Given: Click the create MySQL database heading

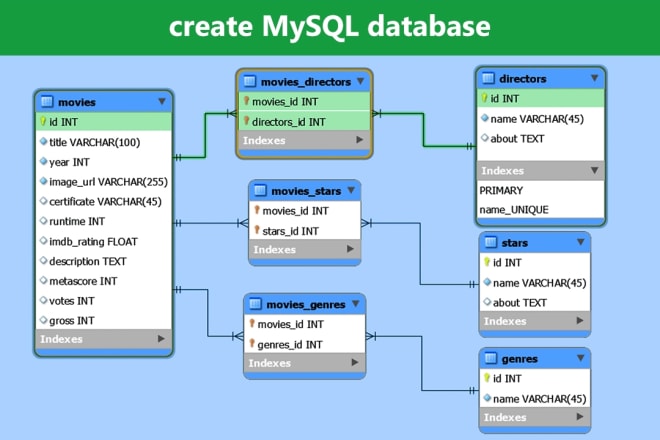Looking at the screenshot, I should (x=330, y=26).
